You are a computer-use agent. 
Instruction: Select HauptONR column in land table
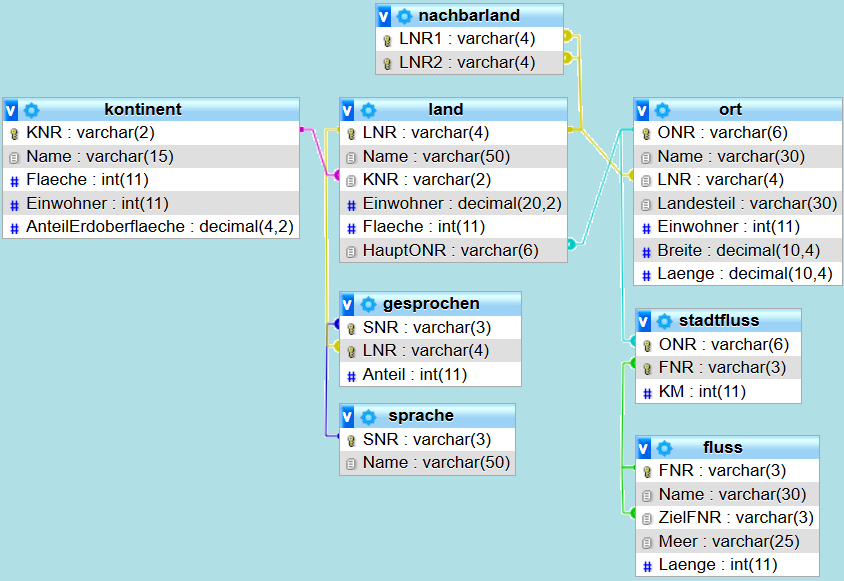point(451,250)
